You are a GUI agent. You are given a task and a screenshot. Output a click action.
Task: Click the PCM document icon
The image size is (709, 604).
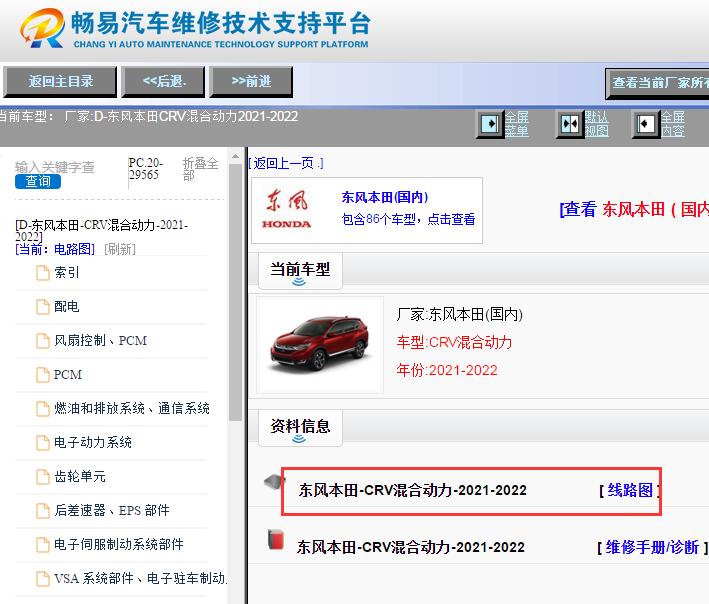click(x=43, y=374)
